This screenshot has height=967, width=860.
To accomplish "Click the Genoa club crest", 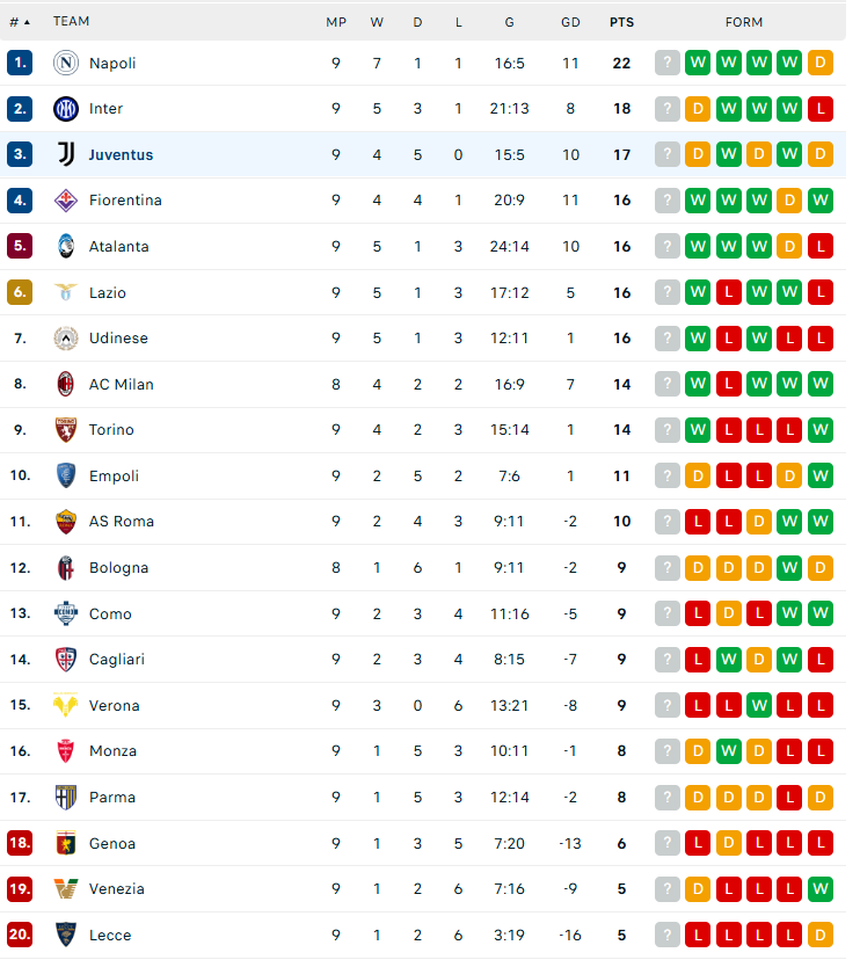I will point(65,843).
